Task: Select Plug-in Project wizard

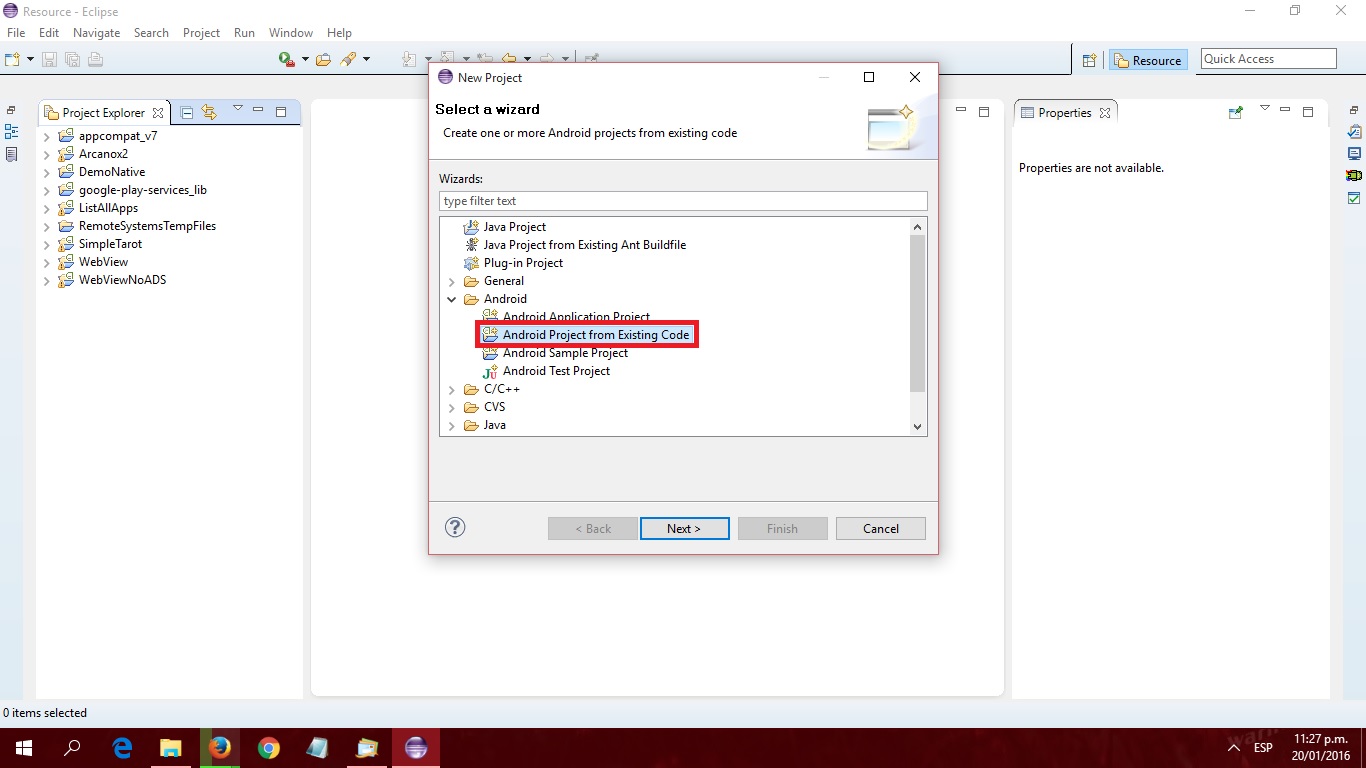Action: coord(523,263)
